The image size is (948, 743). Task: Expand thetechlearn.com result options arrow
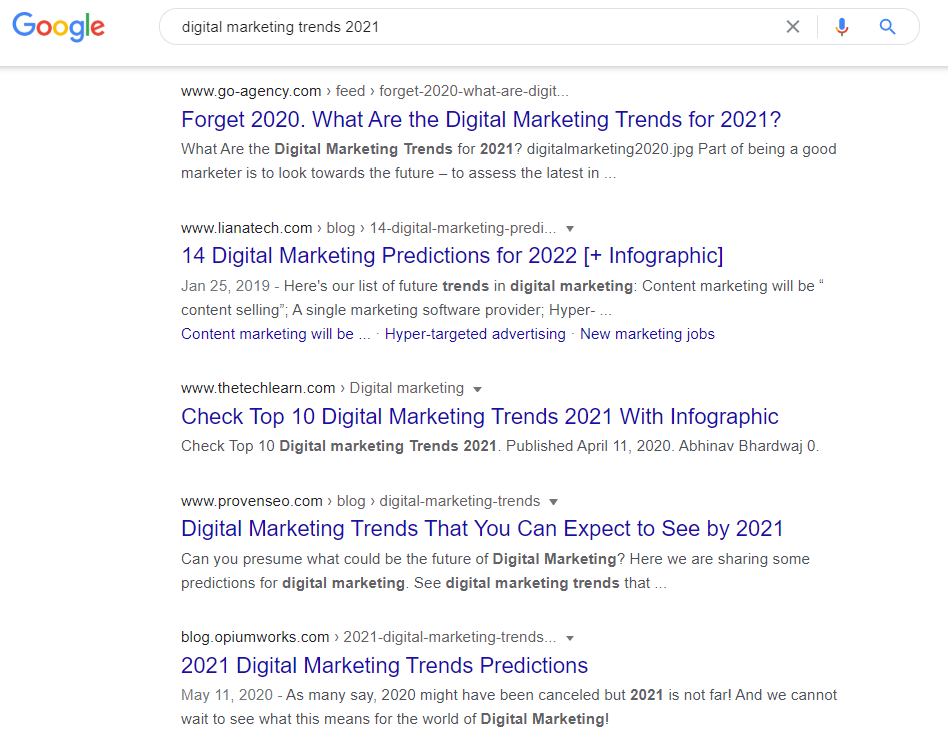click(x=477, y=389)
